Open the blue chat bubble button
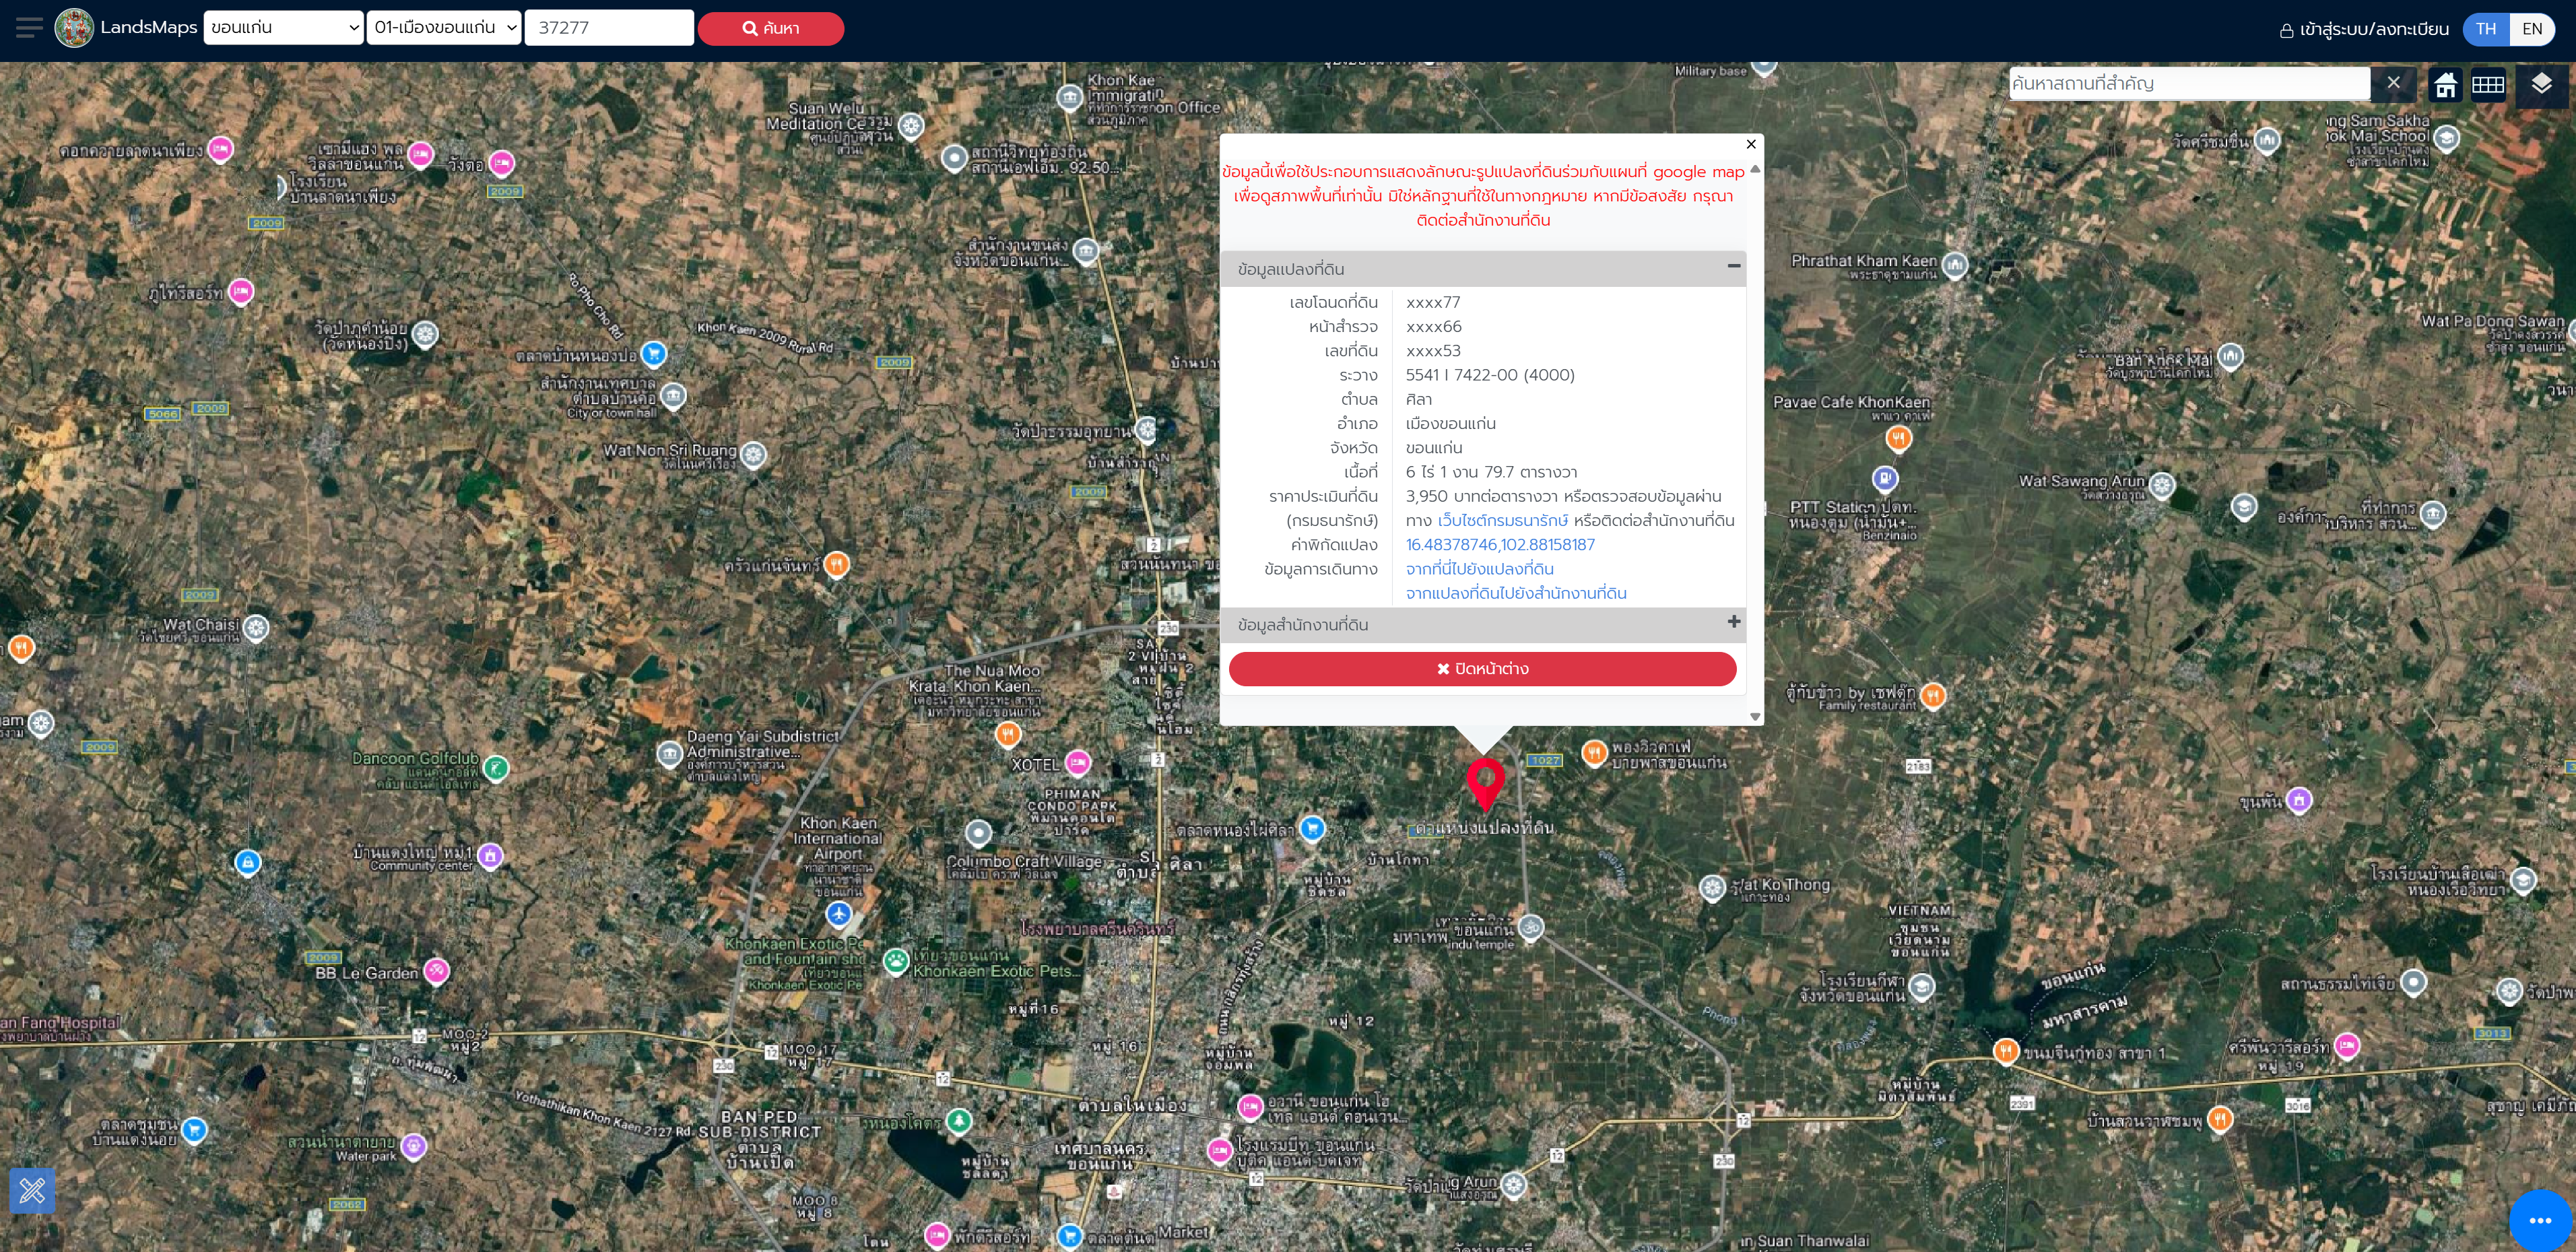 point(2540,1220)
